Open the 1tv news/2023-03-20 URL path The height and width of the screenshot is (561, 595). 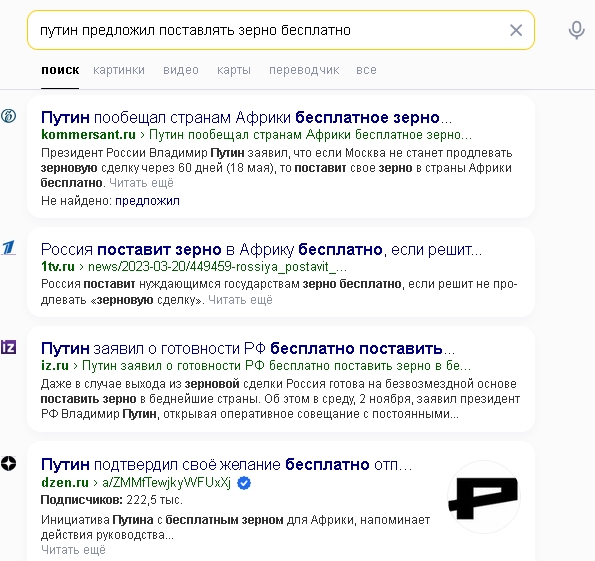pyautogui.click(x=217, y=267)
